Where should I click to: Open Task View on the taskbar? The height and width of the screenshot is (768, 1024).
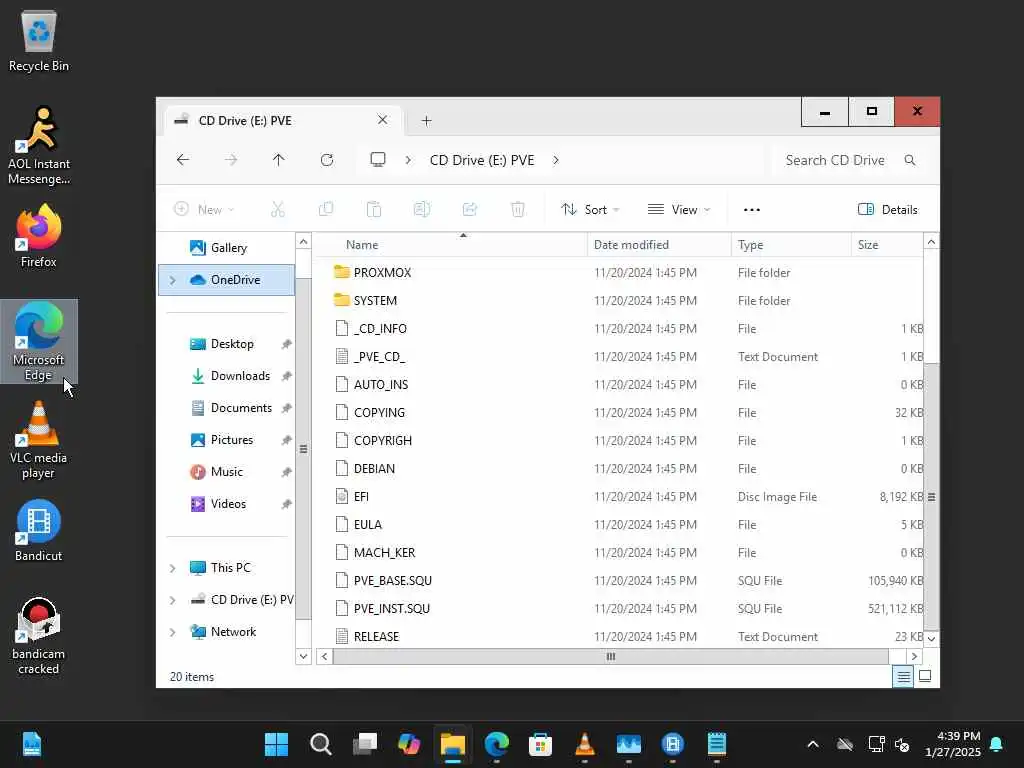[x=365, y=744]
